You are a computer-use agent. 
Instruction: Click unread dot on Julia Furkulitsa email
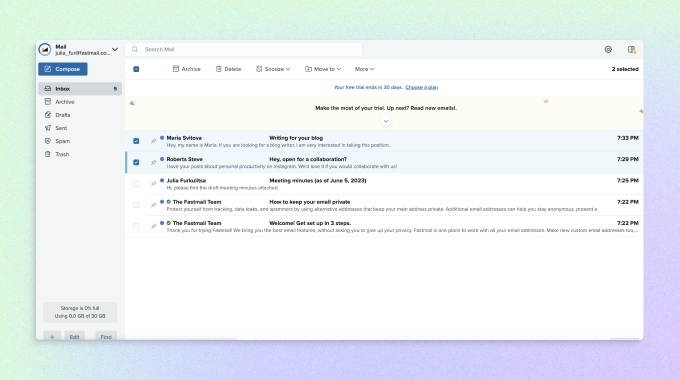(x=162, y=180)
